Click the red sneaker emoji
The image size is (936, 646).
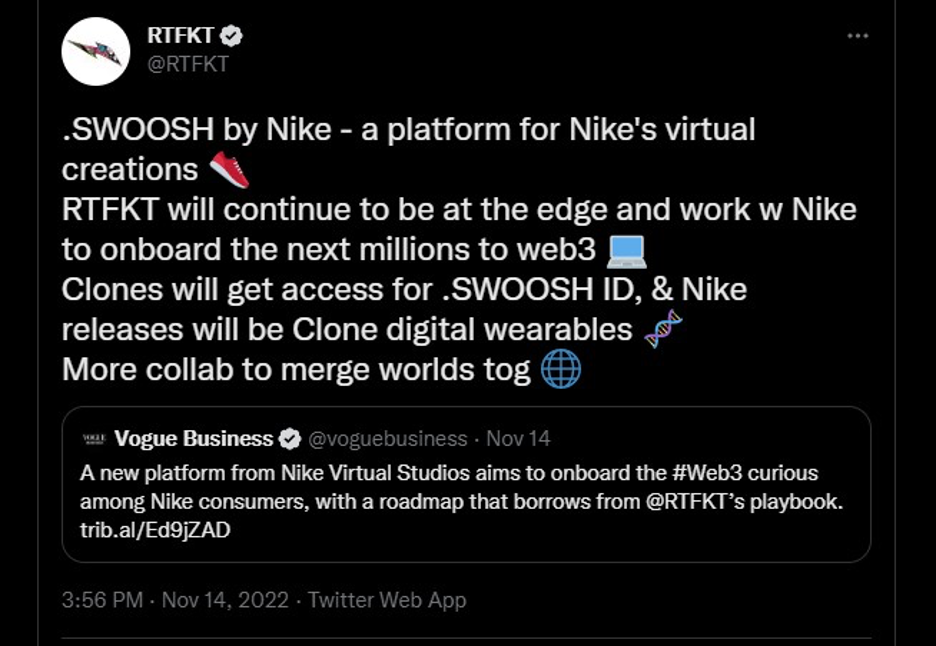pyautogui.click(x=229, y=170)
